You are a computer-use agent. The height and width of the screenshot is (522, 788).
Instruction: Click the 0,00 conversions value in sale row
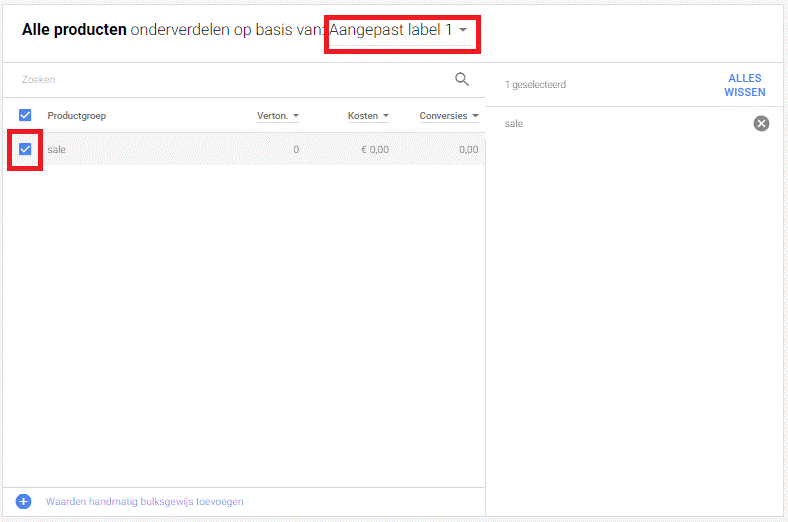[x=468, y=150]
